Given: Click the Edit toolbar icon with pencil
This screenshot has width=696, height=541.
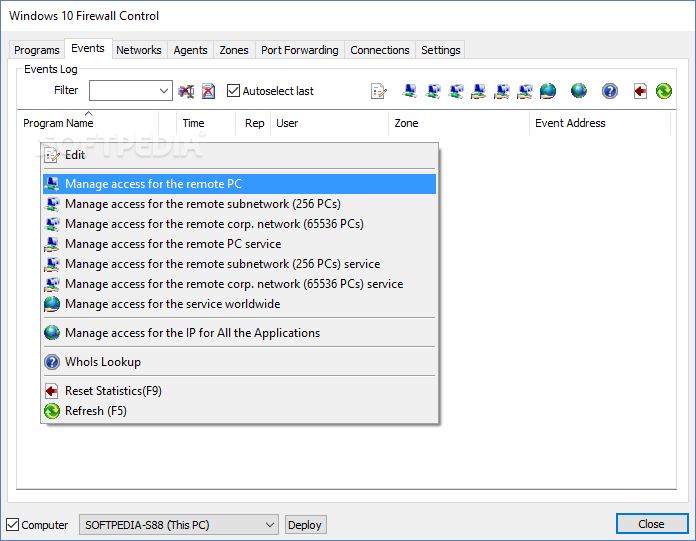Looking at the screenshot, I should click(x=379, y=91).
